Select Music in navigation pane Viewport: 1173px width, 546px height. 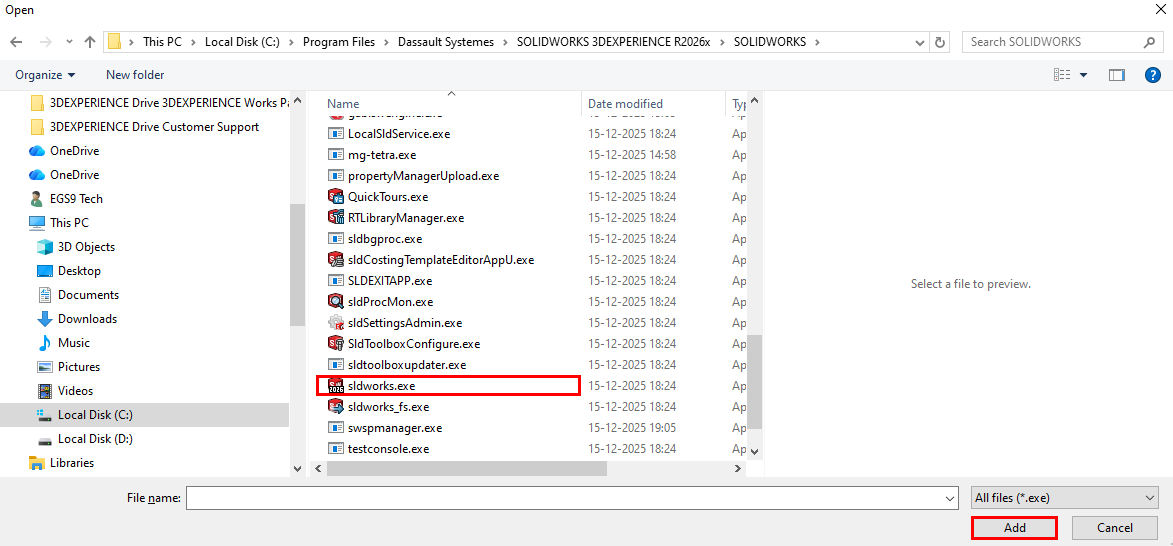tap(73, 343)
